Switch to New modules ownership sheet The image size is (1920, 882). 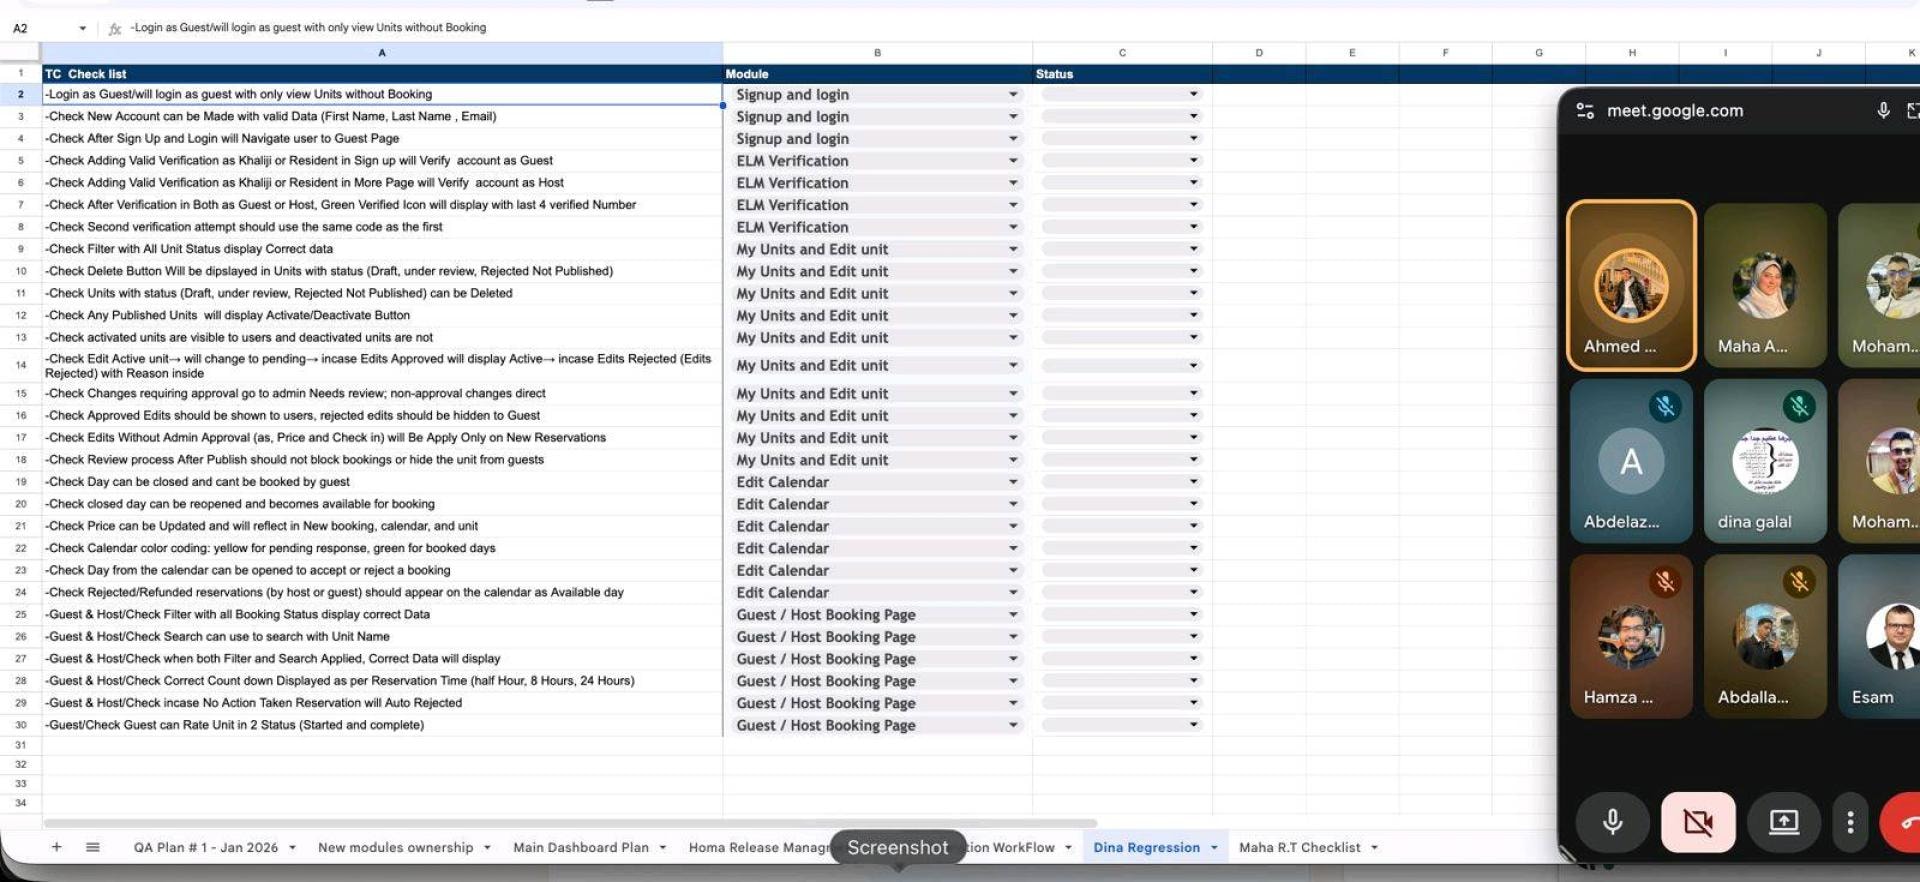395,847
